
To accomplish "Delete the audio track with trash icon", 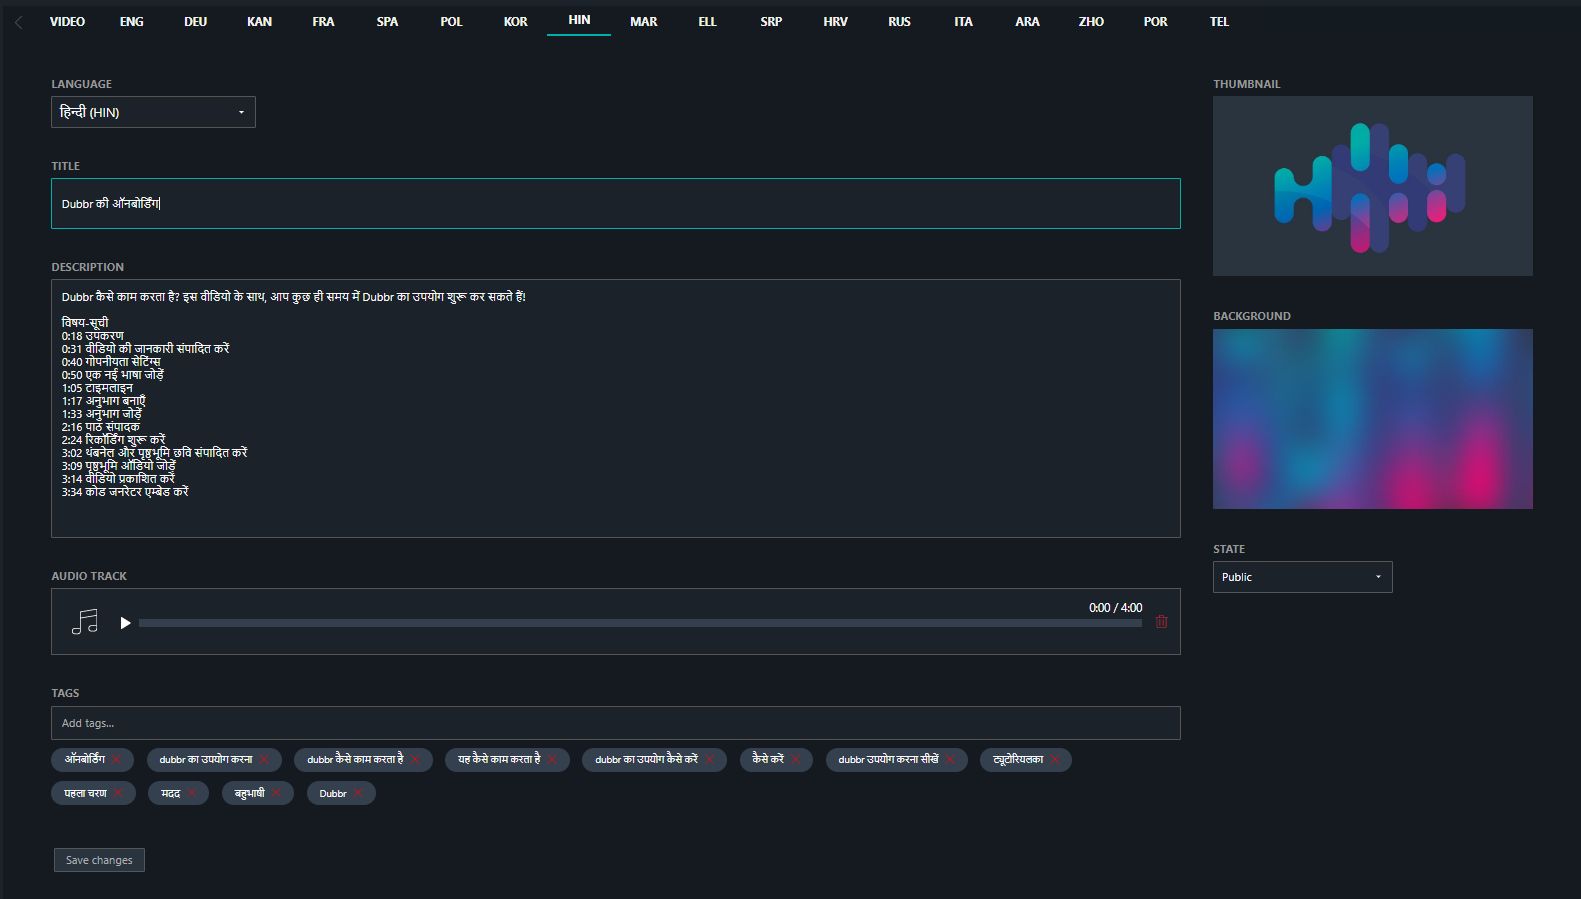I will pos(1161,622).
